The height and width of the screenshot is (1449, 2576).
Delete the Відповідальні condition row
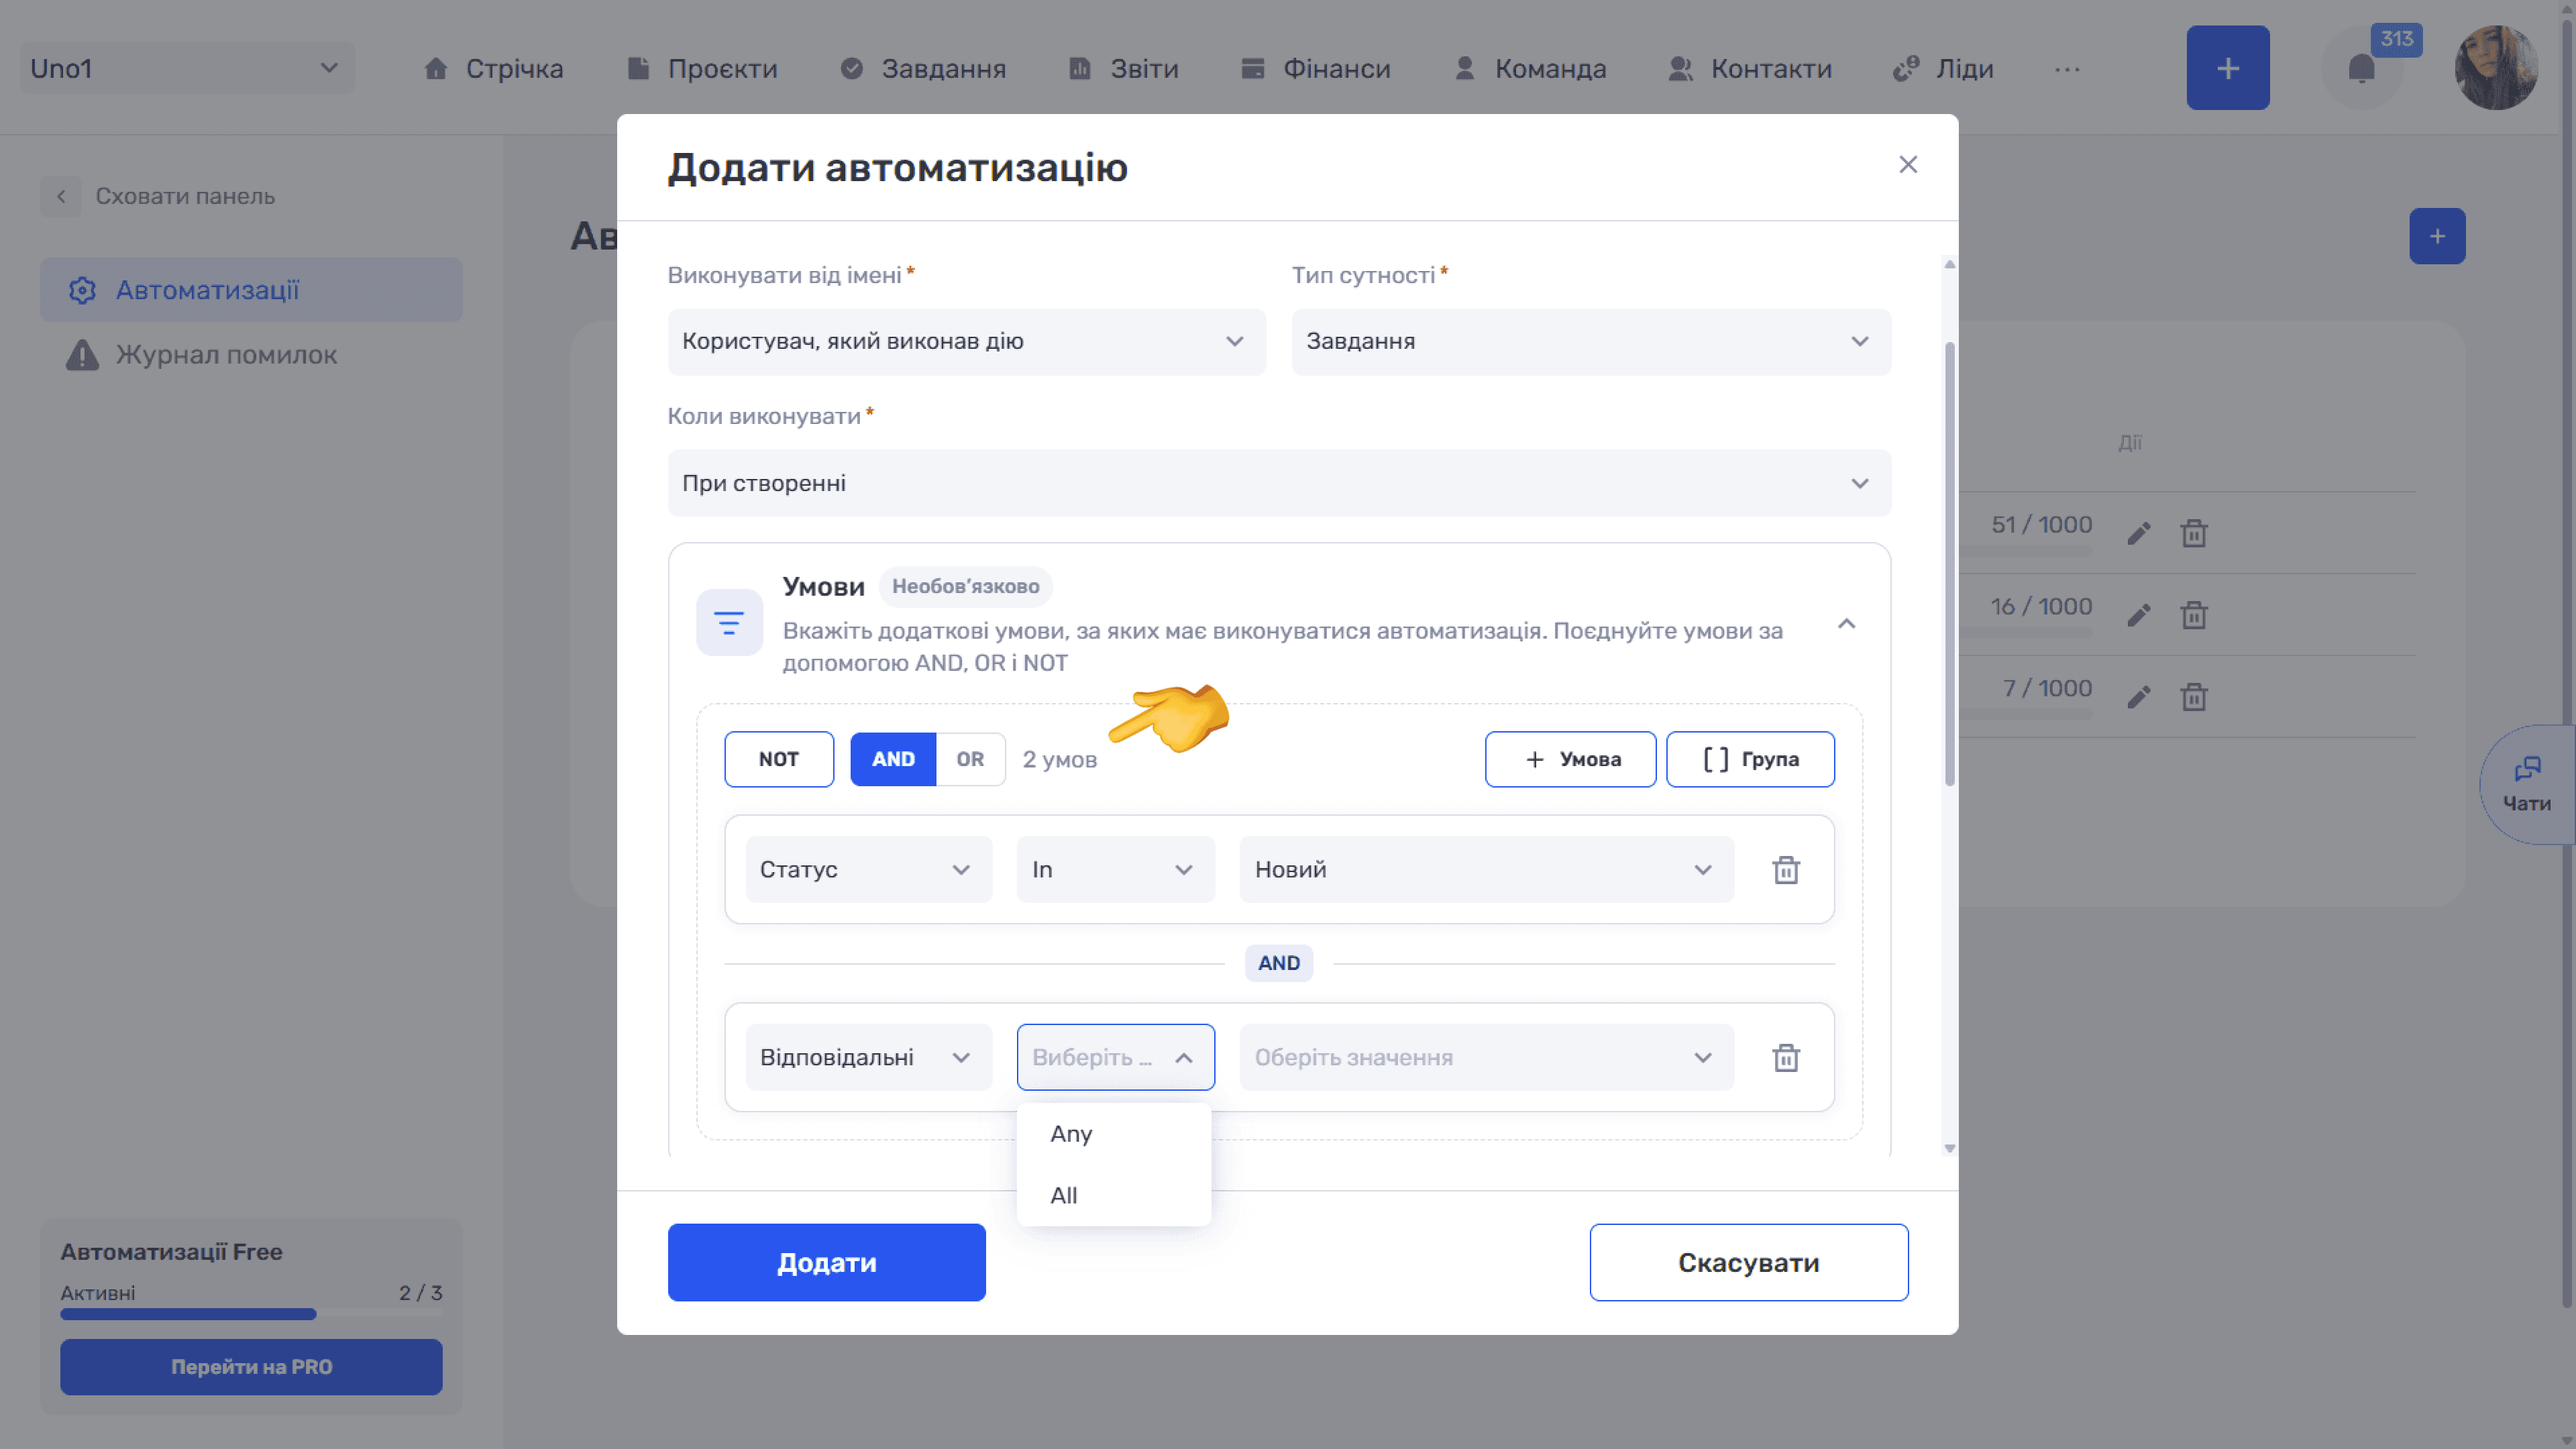[x=1786, y=1057]
